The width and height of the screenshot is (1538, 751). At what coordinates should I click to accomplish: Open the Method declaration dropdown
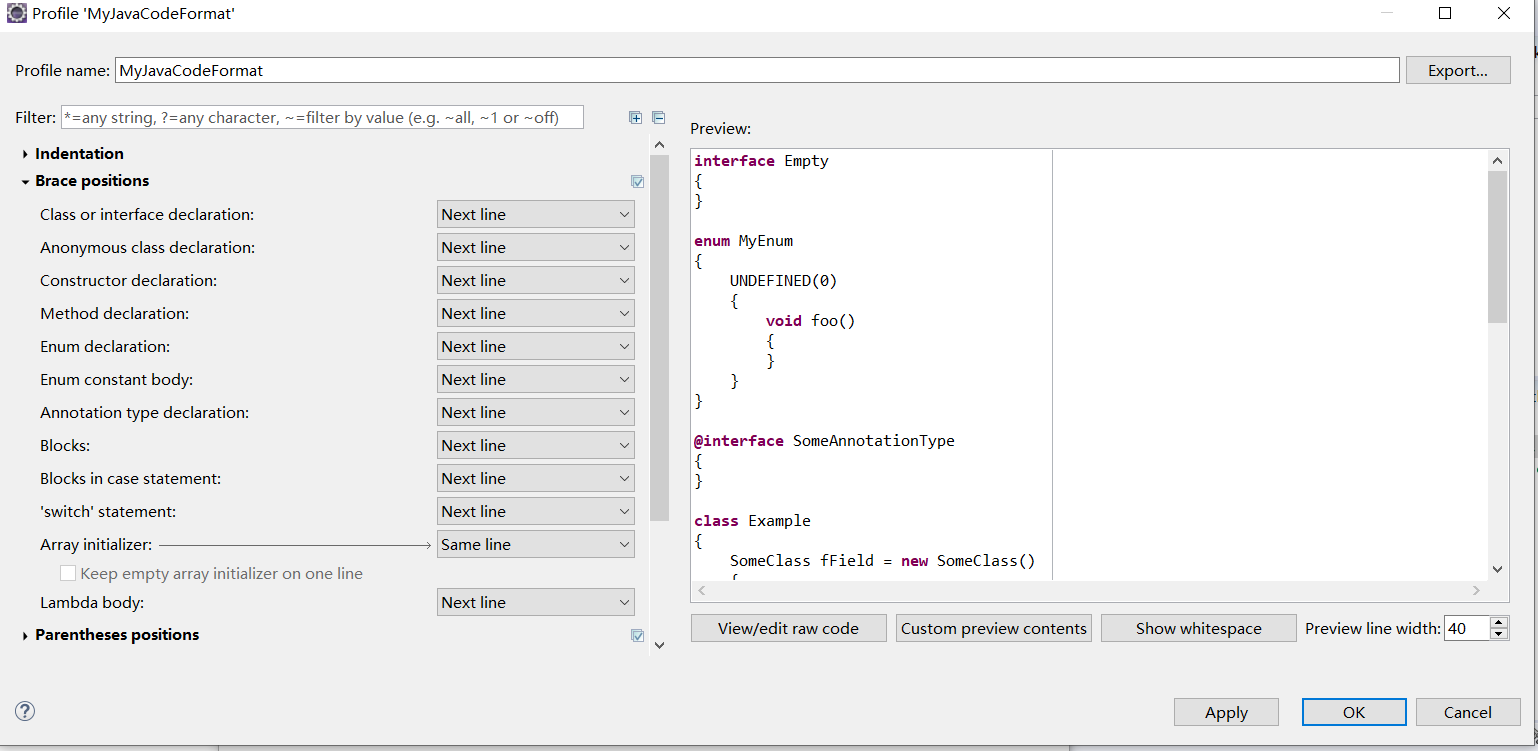[535, 313]
